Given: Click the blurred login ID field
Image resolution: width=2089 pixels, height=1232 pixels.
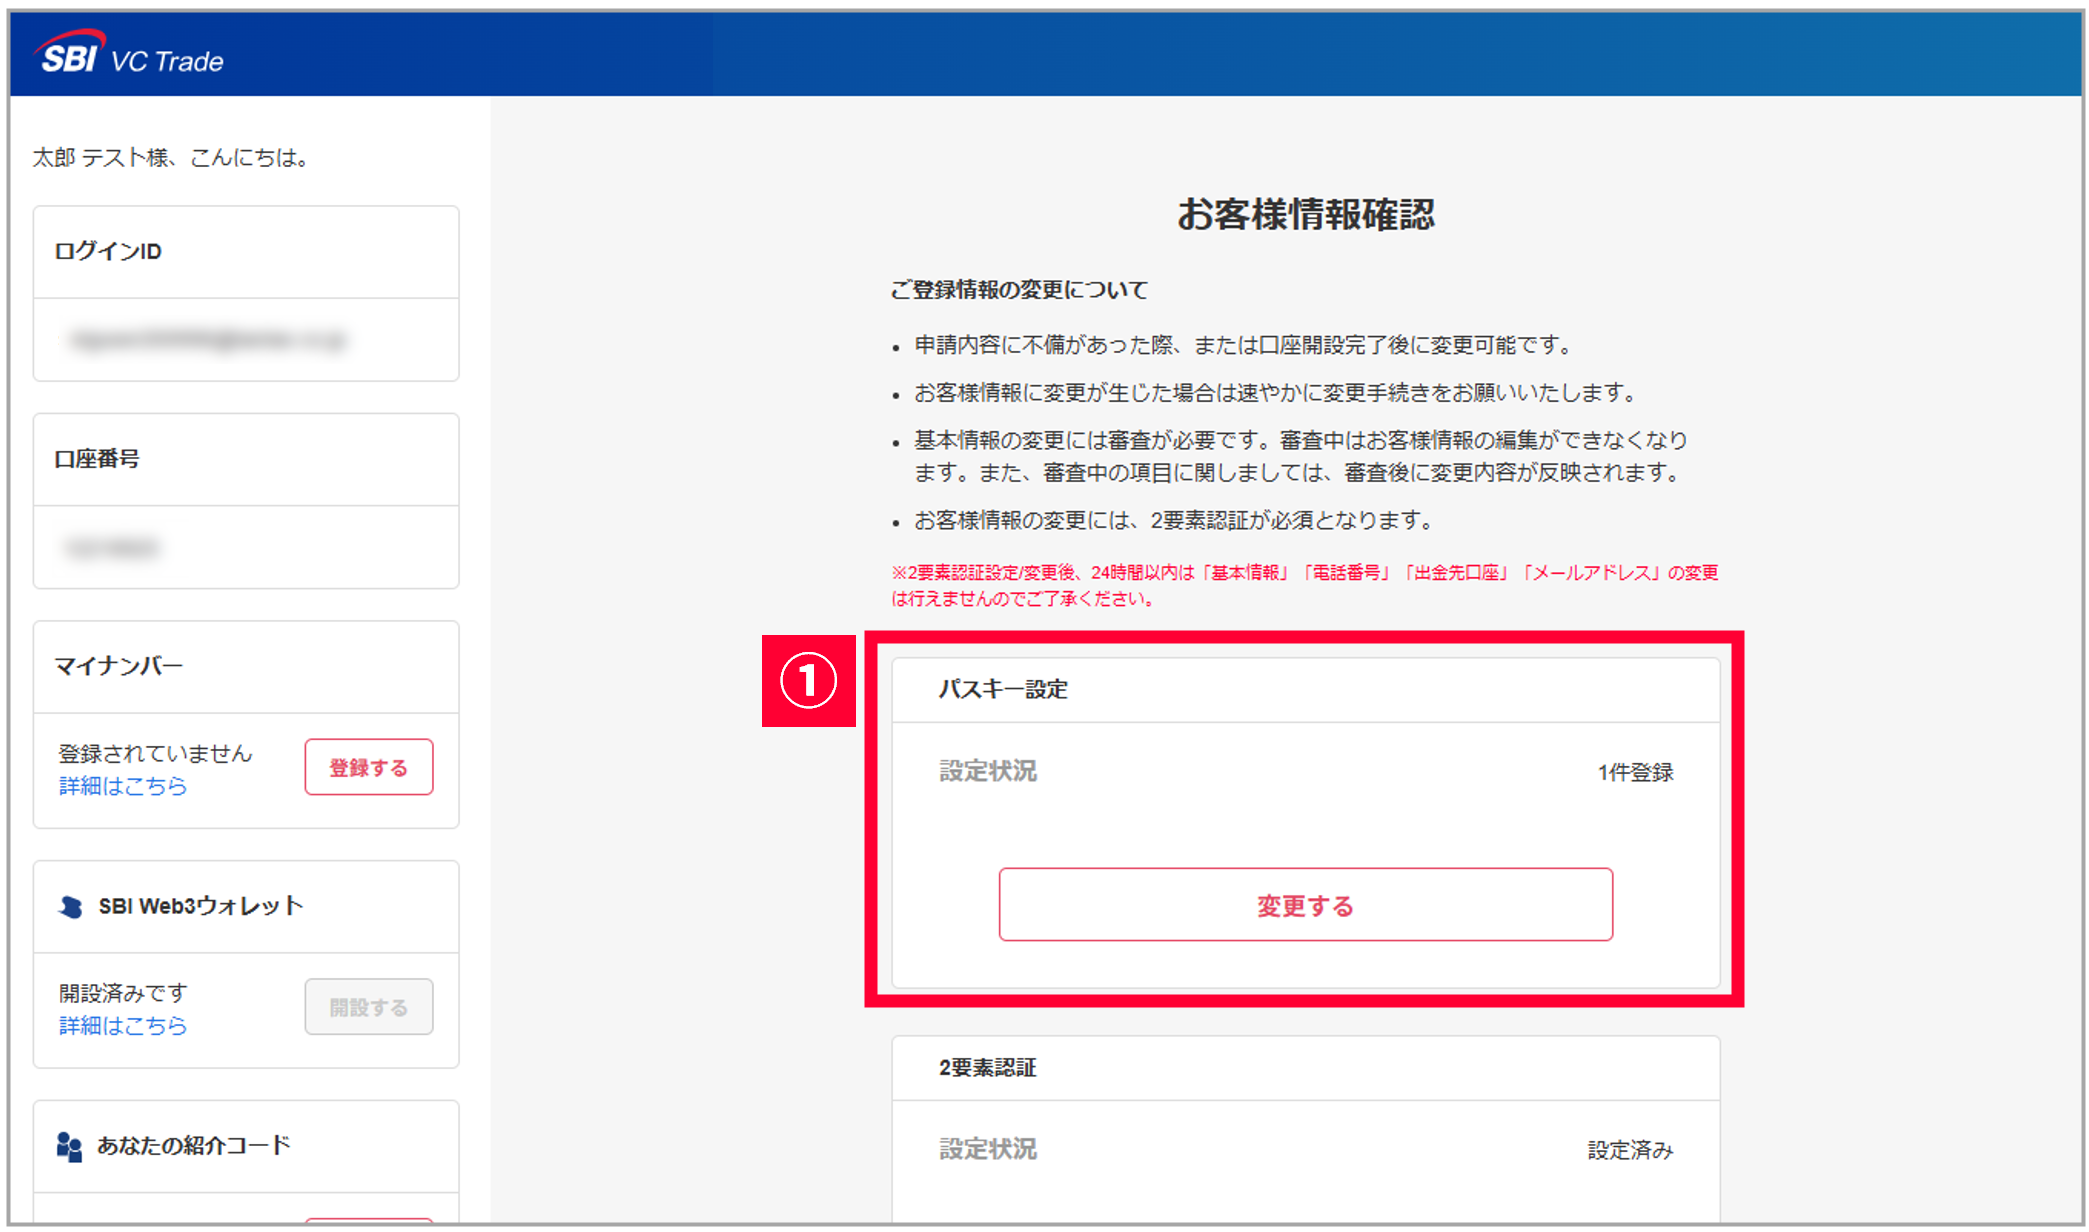Looking at the screenshot, I should pyautogui.click(x=208, y=340).
